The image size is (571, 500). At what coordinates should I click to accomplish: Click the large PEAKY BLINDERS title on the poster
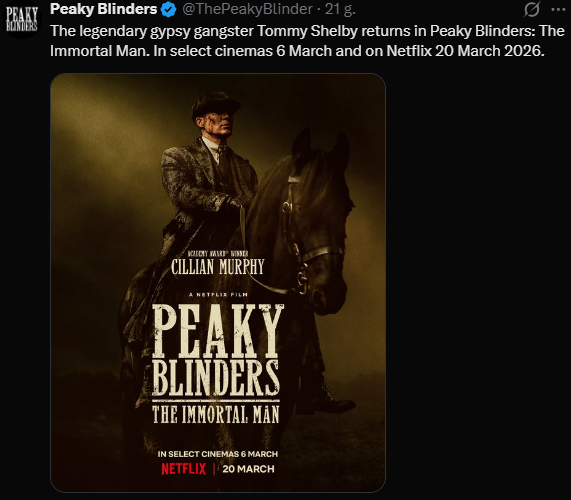[217, 350]
